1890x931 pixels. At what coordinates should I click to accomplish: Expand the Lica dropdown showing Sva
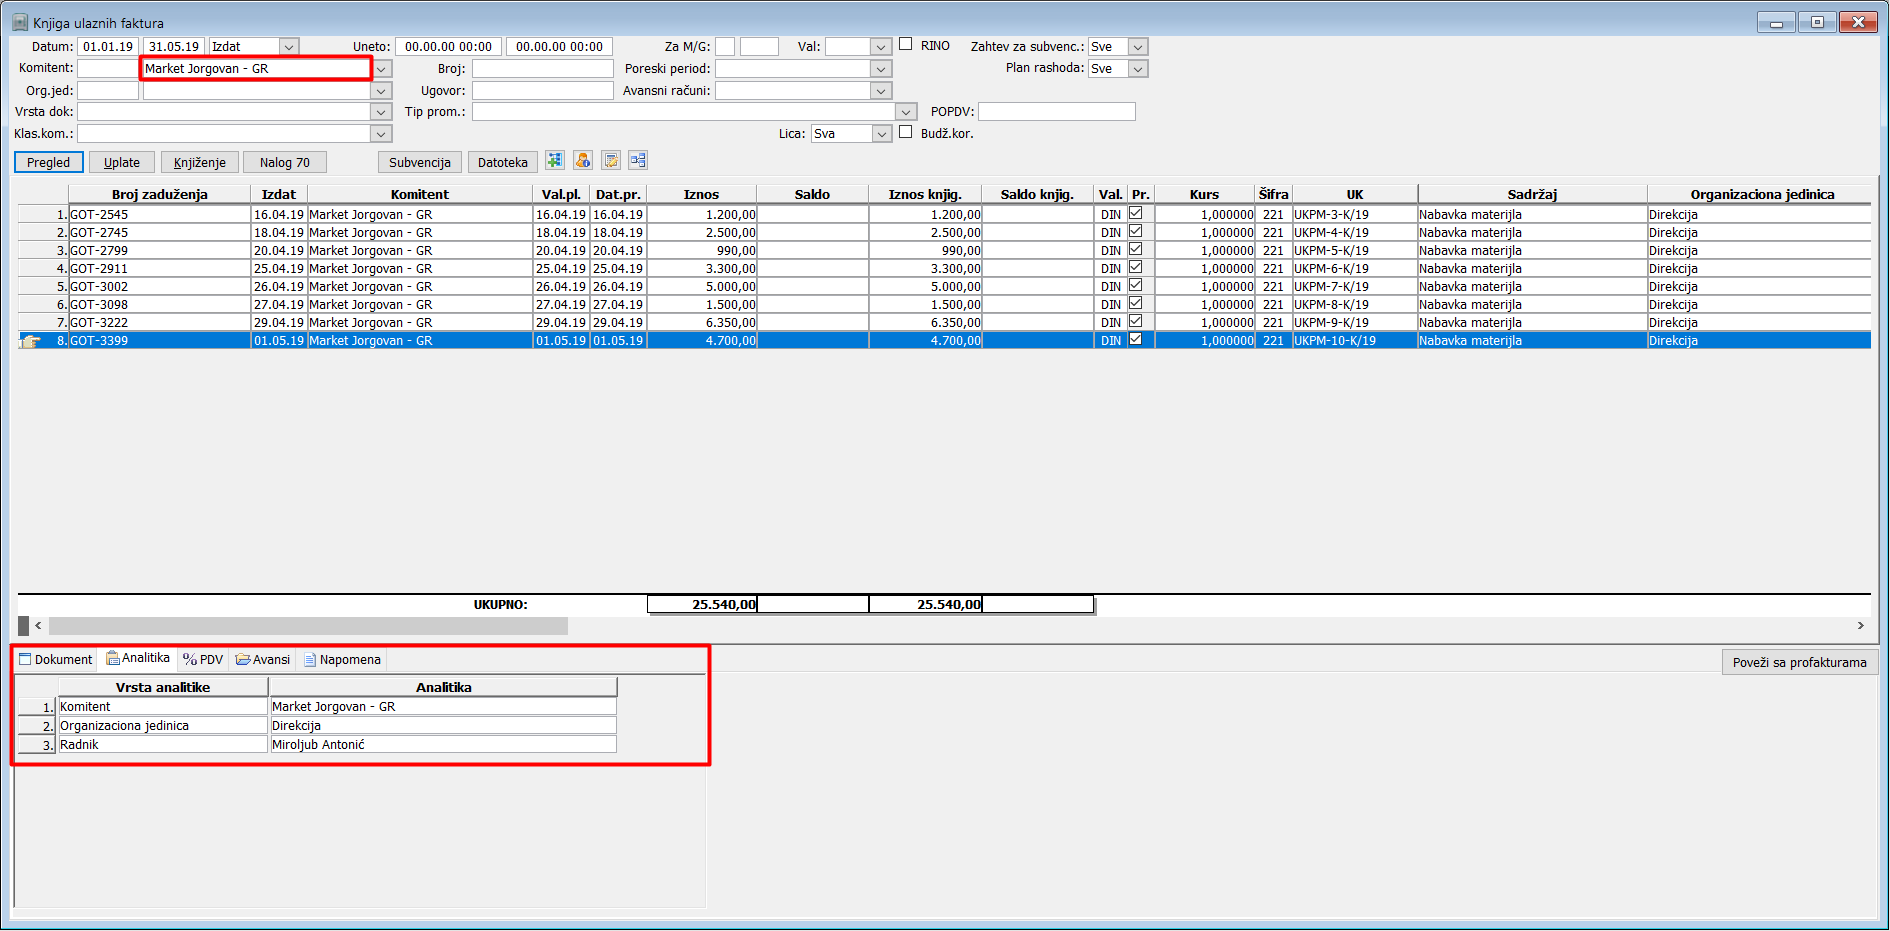(x=882, y=134)
